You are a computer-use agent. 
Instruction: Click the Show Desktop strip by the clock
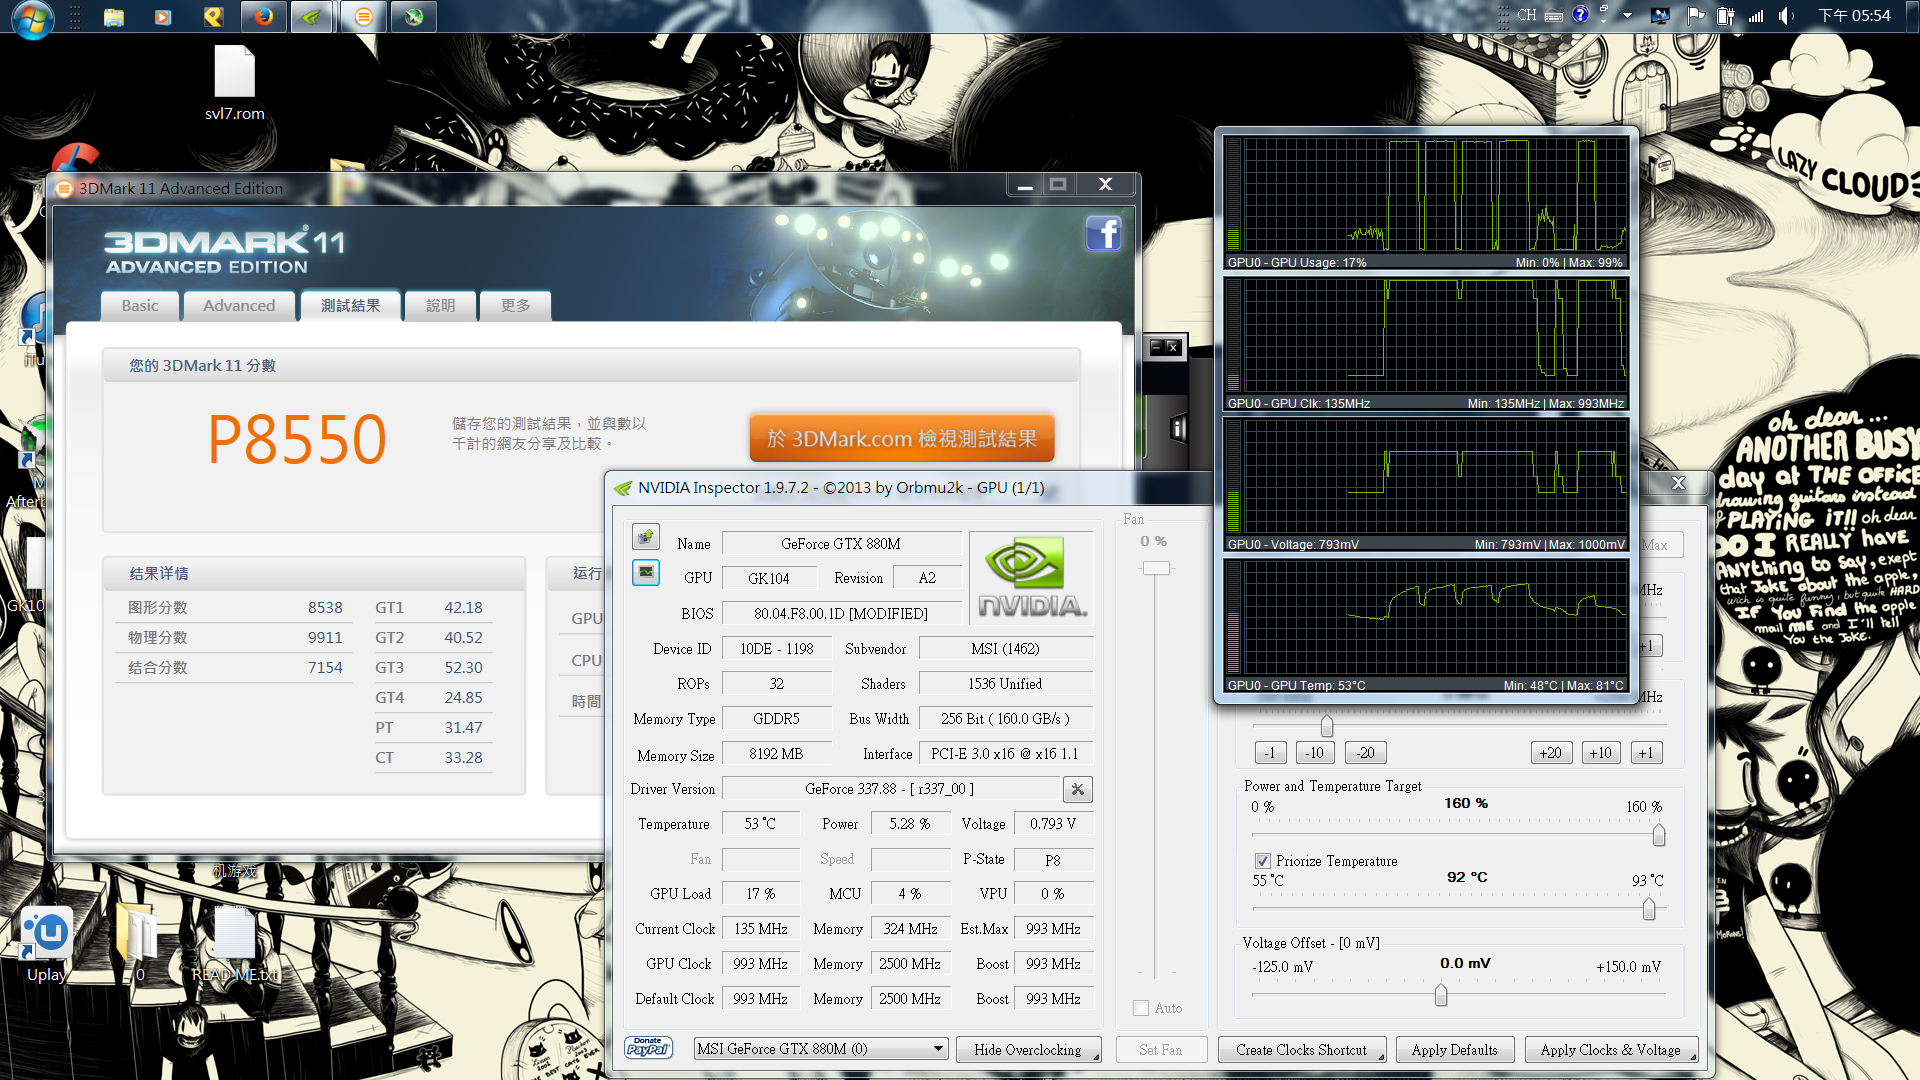point(1912,16)
